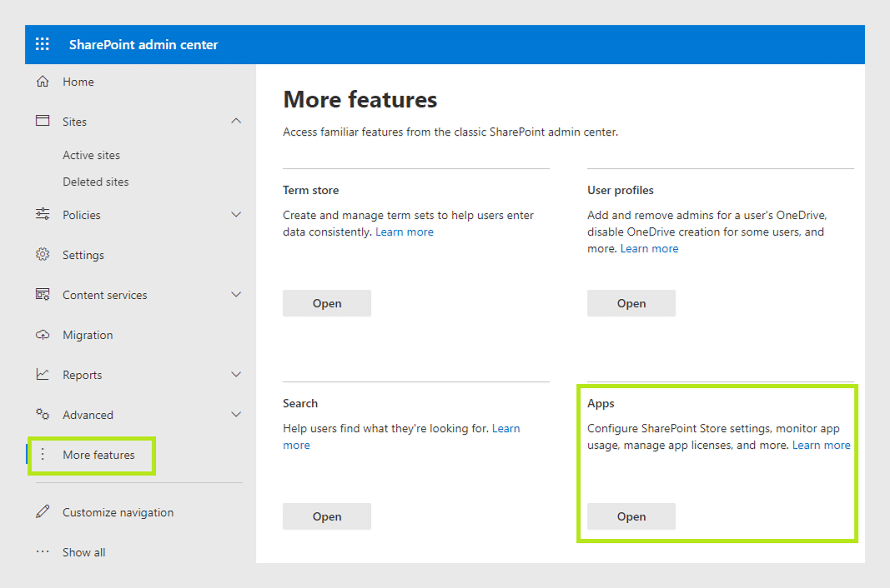Expand the Reports section chevron
Viewport: 890px width, 588px height.
[x=236, y=375]
